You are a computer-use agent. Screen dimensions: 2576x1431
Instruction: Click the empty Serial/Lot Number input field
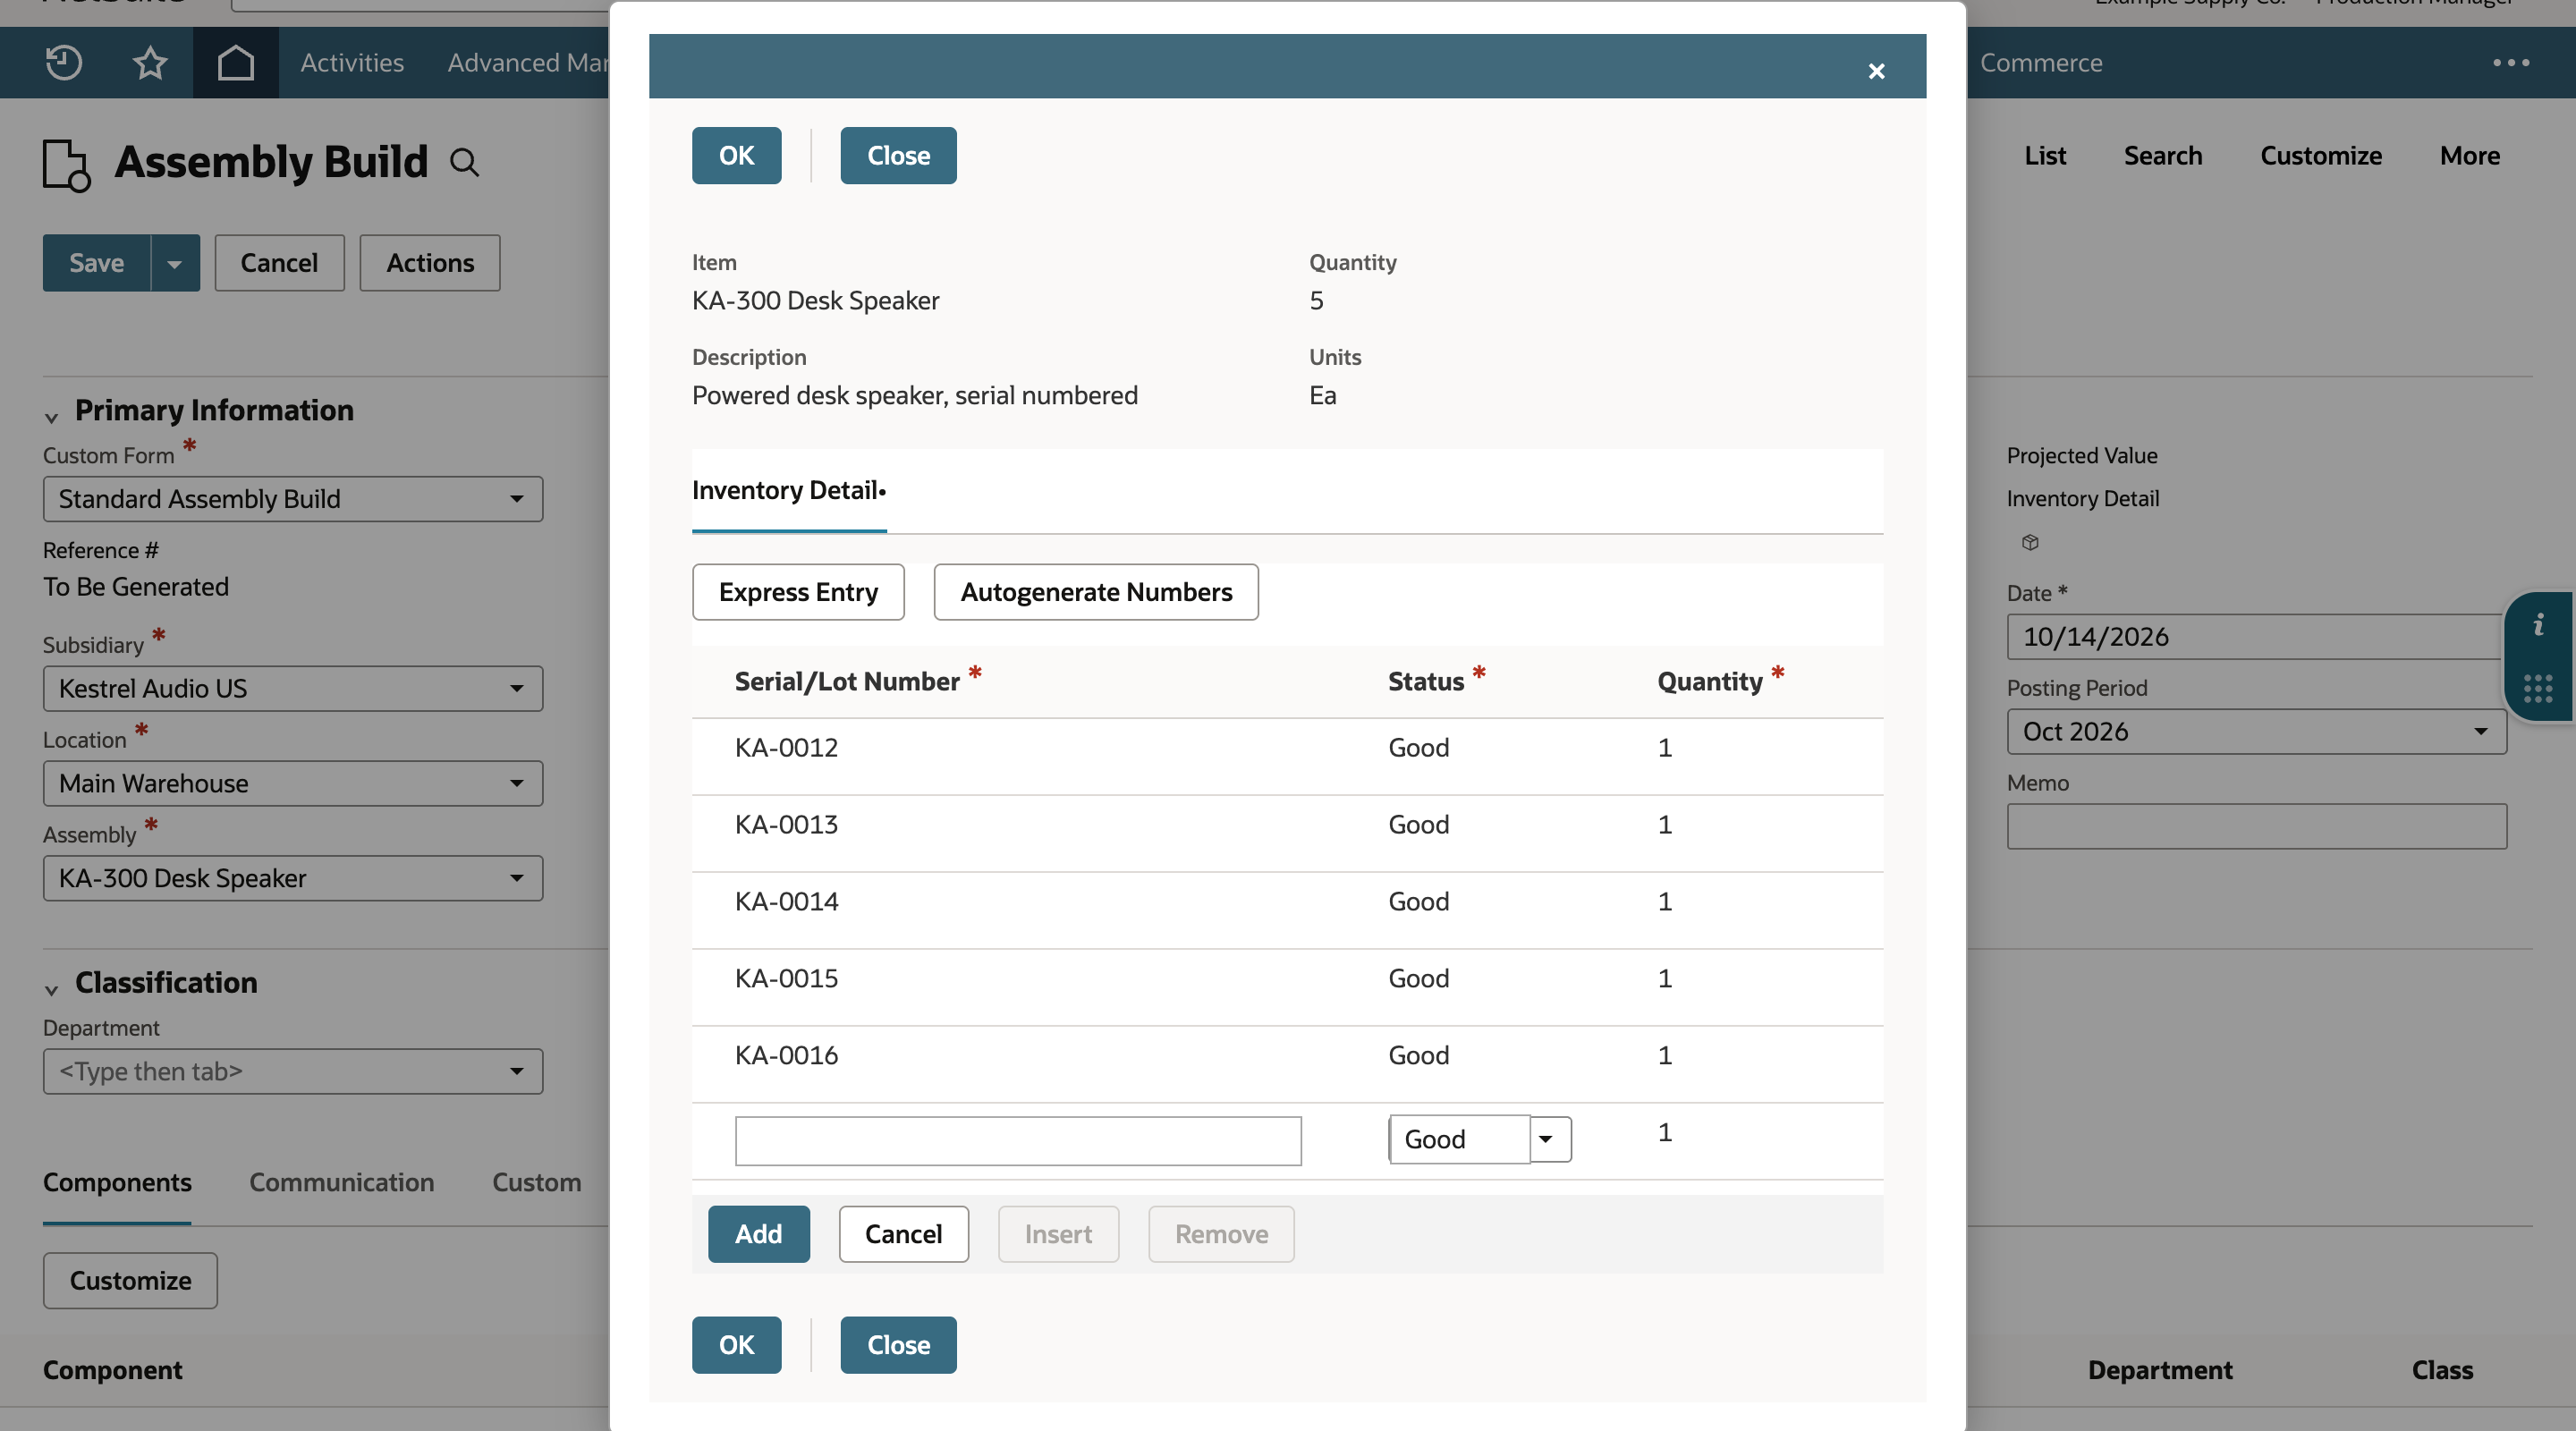1018,1141
